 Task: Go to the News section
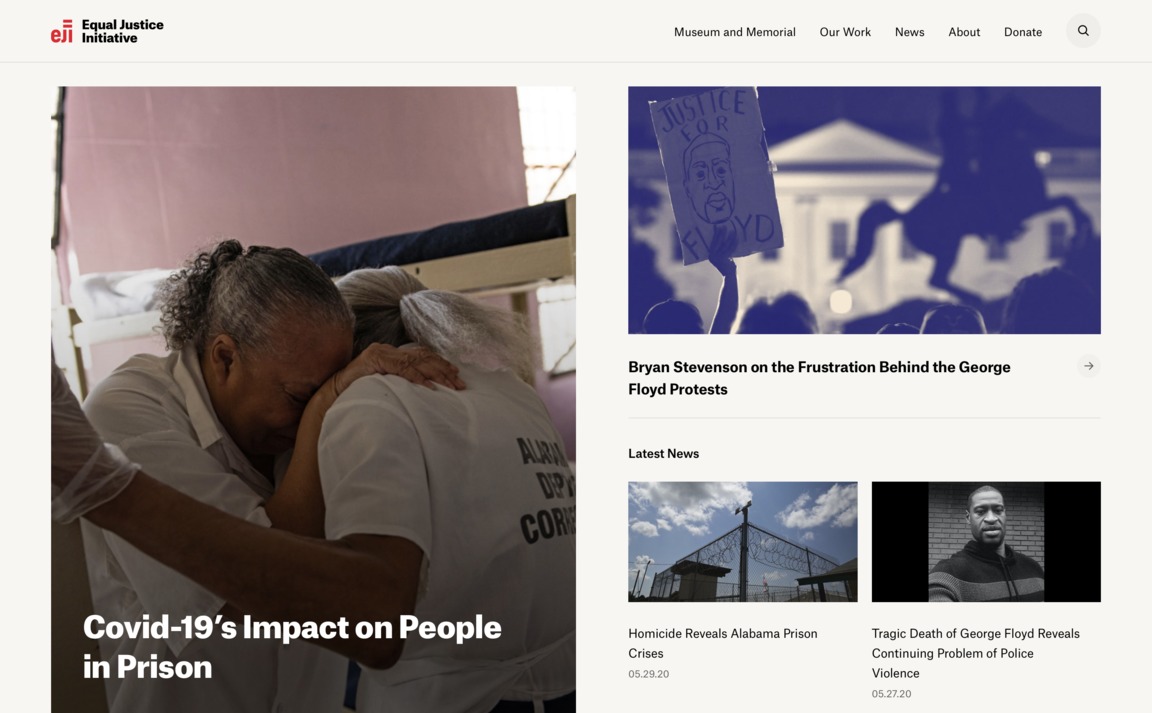point(910,32)
